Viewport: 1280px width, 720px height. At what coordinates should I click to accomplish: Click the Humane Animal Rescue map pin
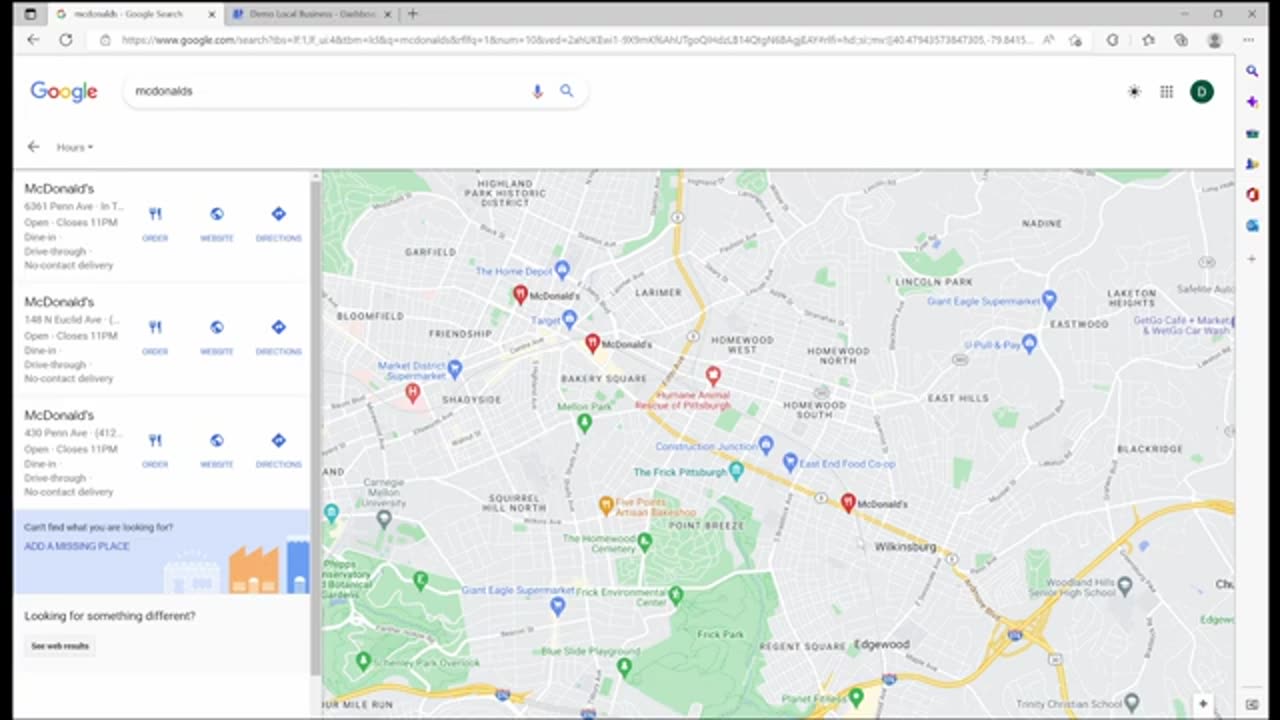(x=713, y=377)
